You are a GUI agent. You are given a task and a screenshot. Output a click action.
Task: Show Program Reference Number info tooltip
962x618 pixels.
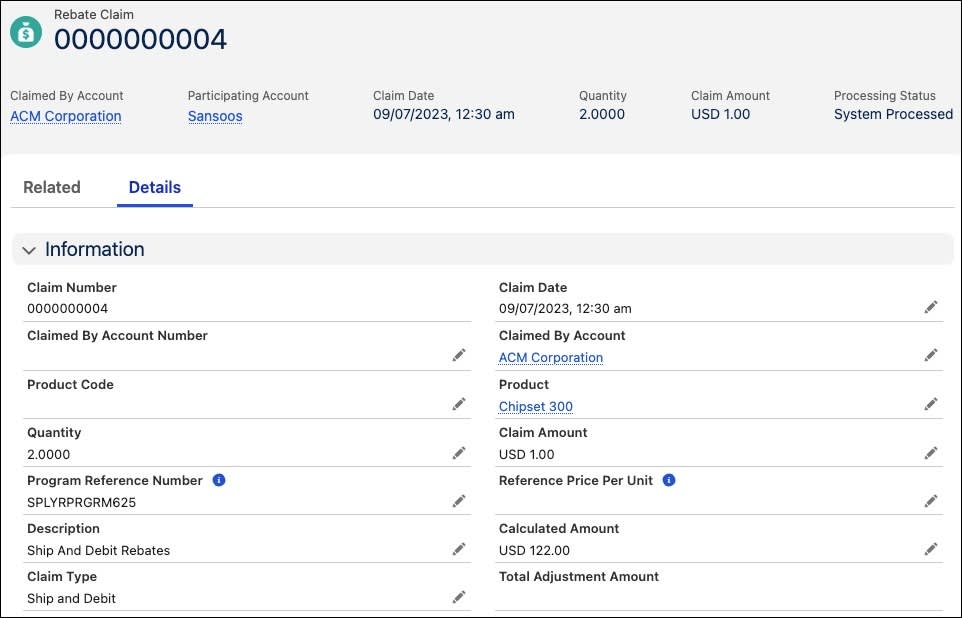pos(219,480)
